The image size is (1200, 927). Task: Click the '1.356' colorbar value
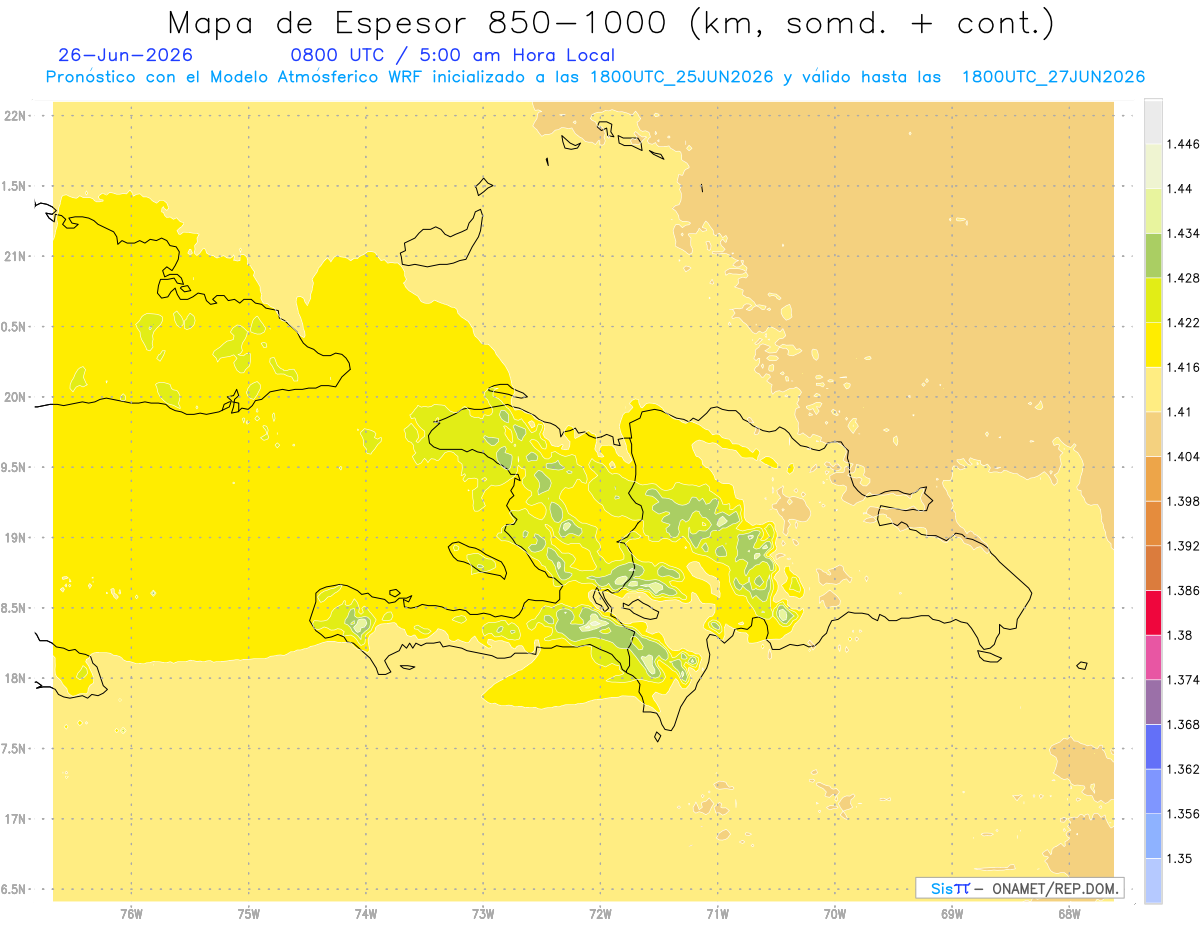(x=1183, y=814)
